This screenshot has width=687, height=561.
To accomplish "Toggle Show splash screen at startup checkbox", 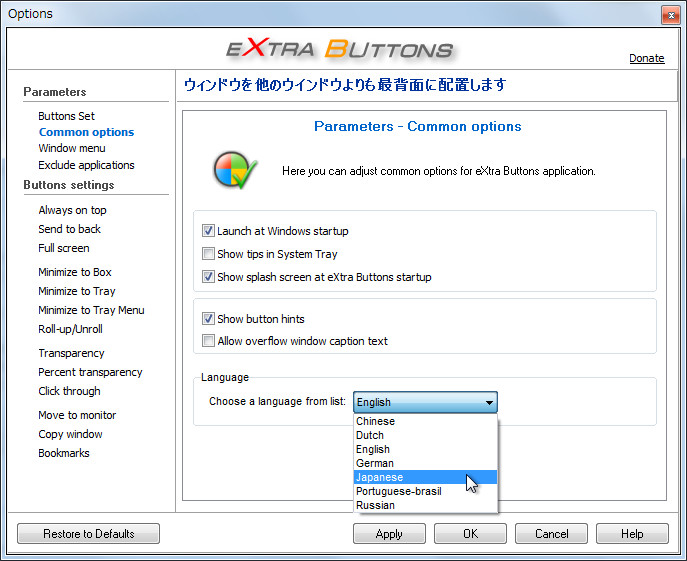I will click(208, 277).
